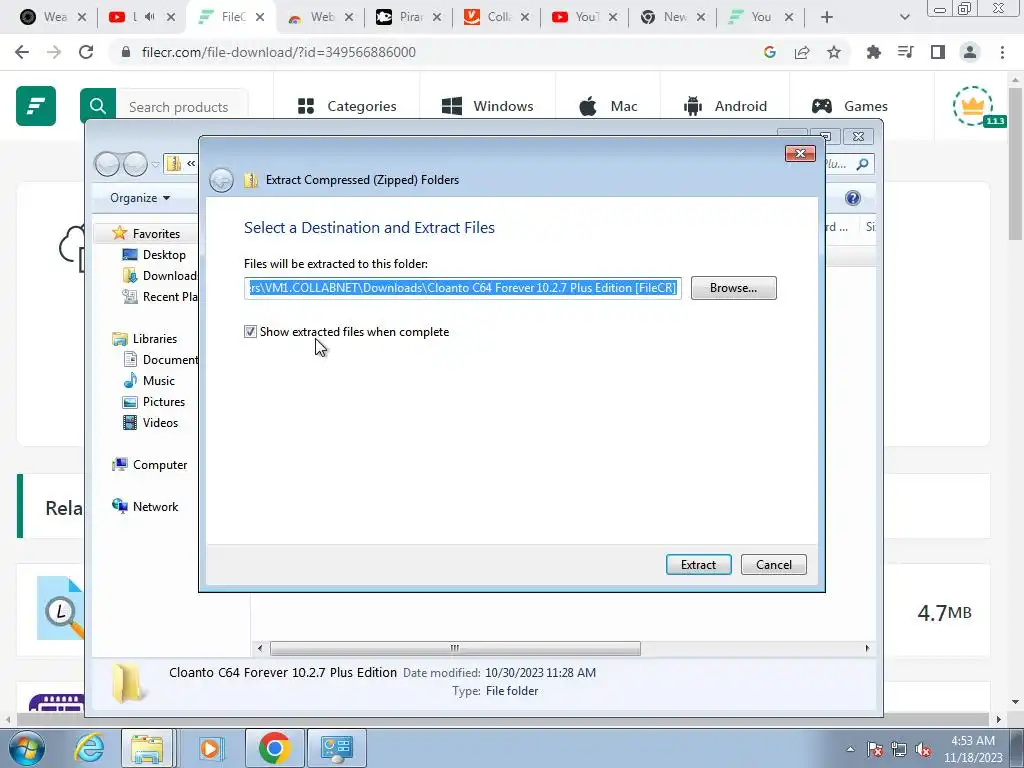Click the Extract button

click(698, 565)
